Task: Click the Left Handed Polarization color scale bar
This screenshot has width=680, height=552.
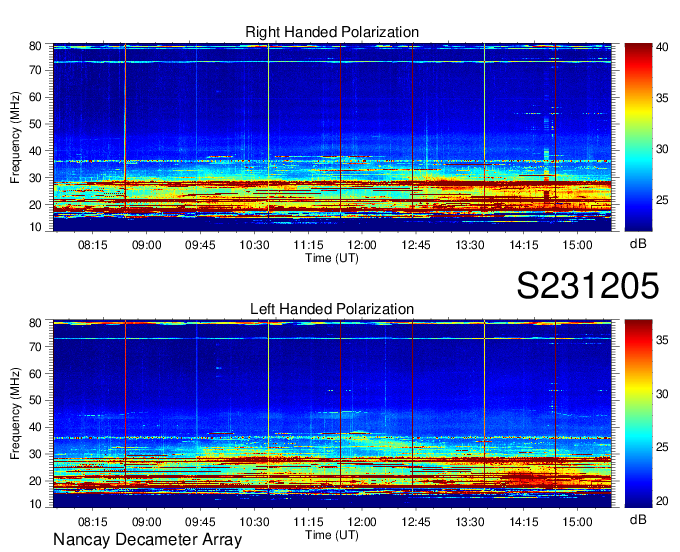Action: (x=638, y=414)
